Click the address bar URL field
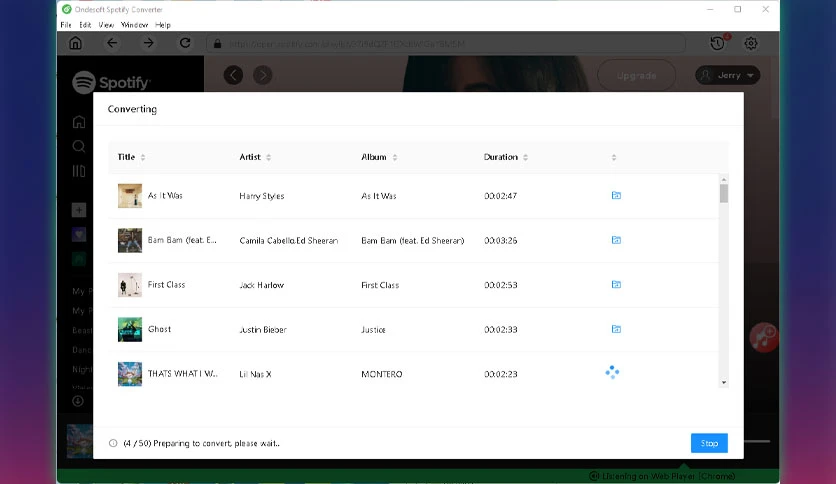 pyautogui.click(x=446, y=44)
